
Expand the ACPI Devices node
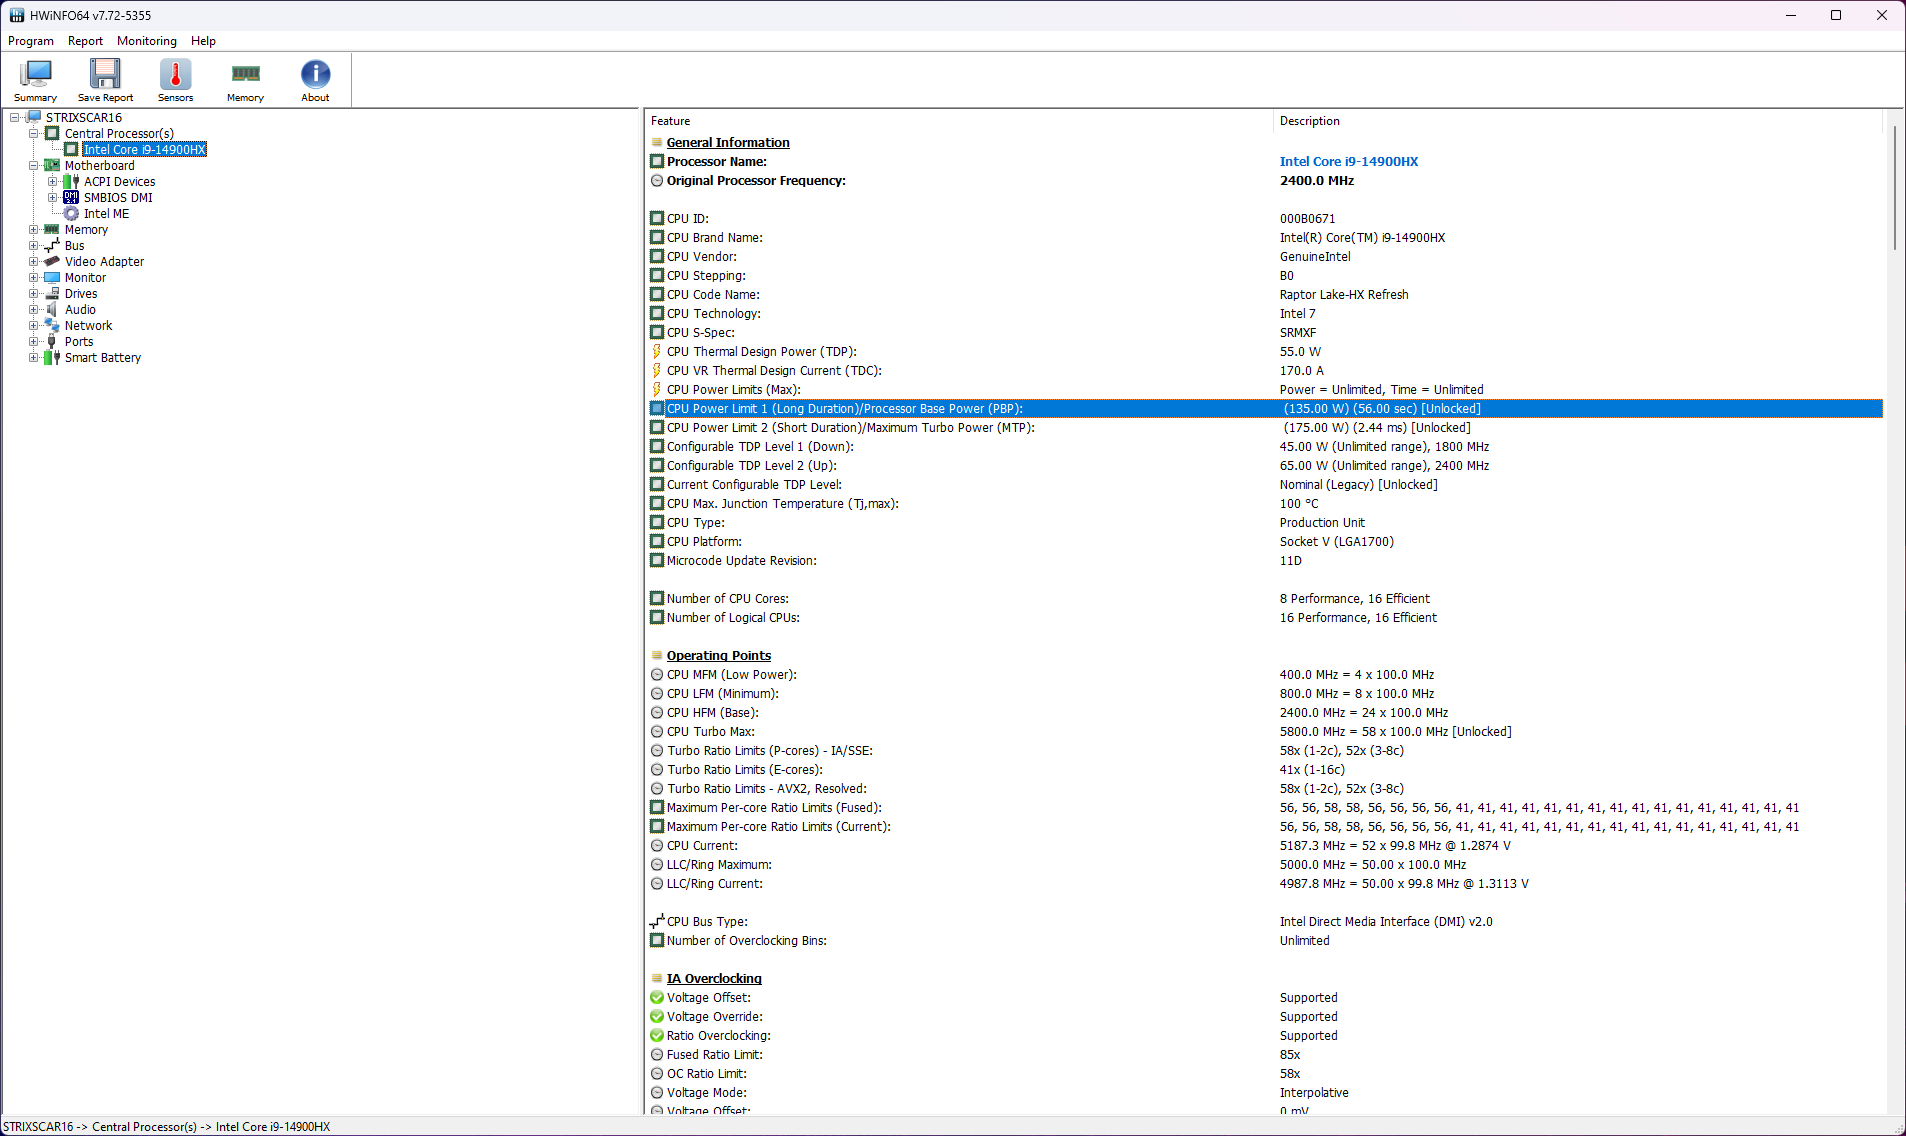coord(53,181)
